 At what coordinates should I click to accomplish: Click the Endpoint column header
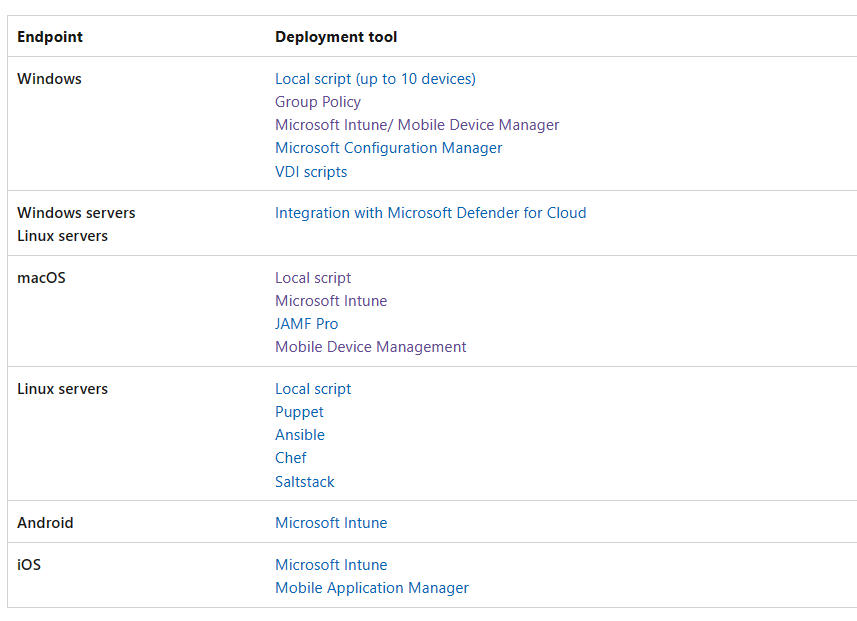pos(49,36)
